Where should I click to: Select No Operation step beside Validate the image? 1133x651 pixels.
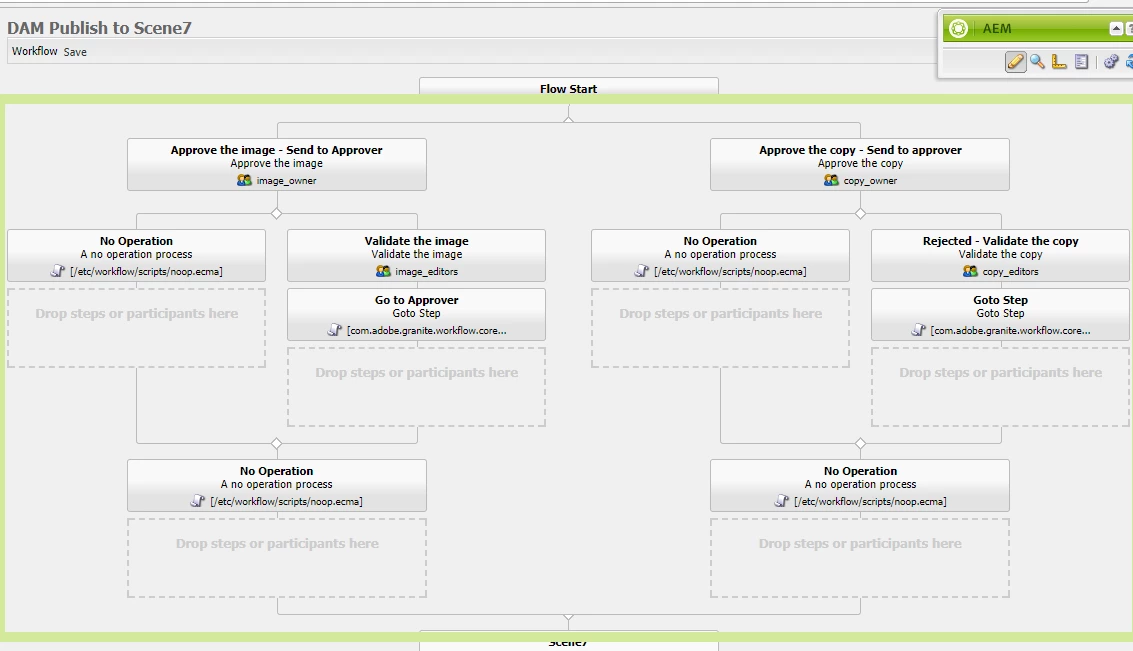coord(137,256)
